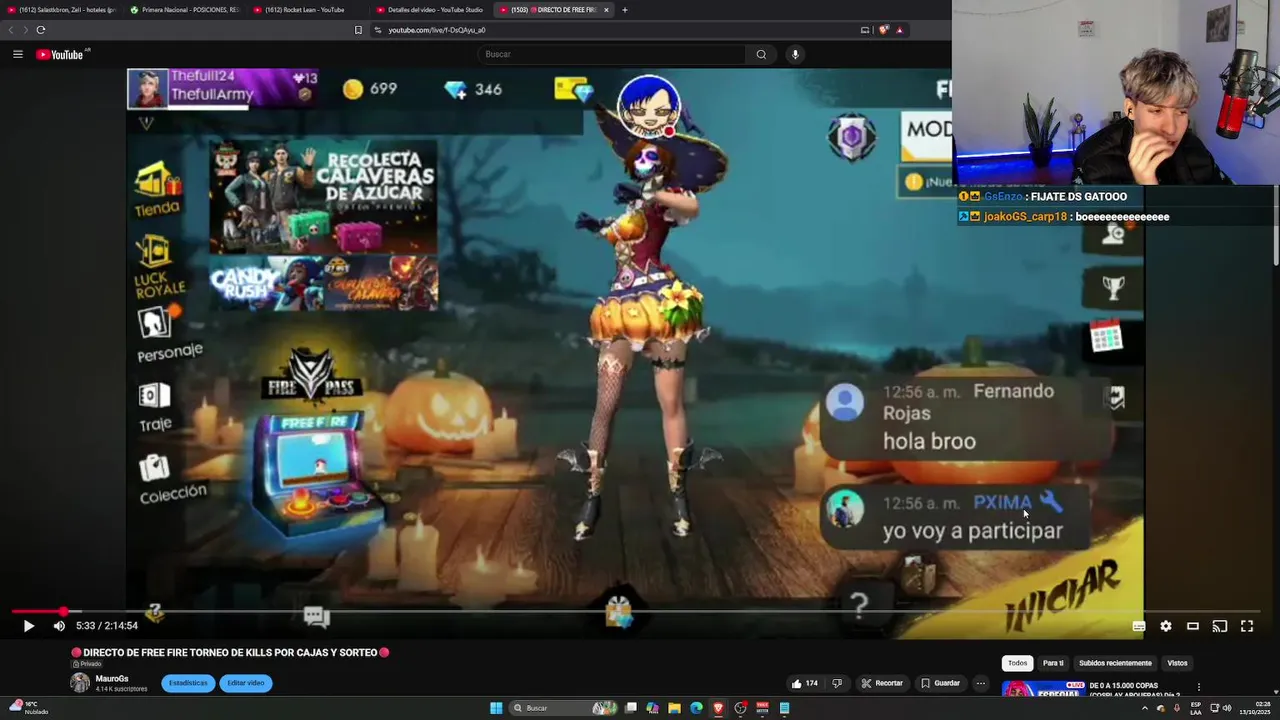Screen dimensions: 1280x720
Task: Toggle subtitles in the player
Action: [1139, 626]
